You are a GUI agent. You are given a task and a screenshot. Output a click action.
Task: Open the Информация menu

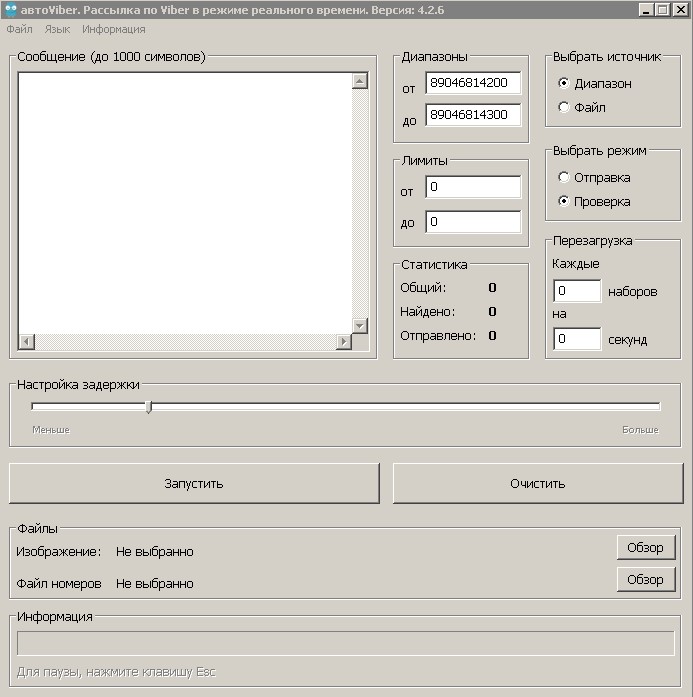tap(114, 29)
